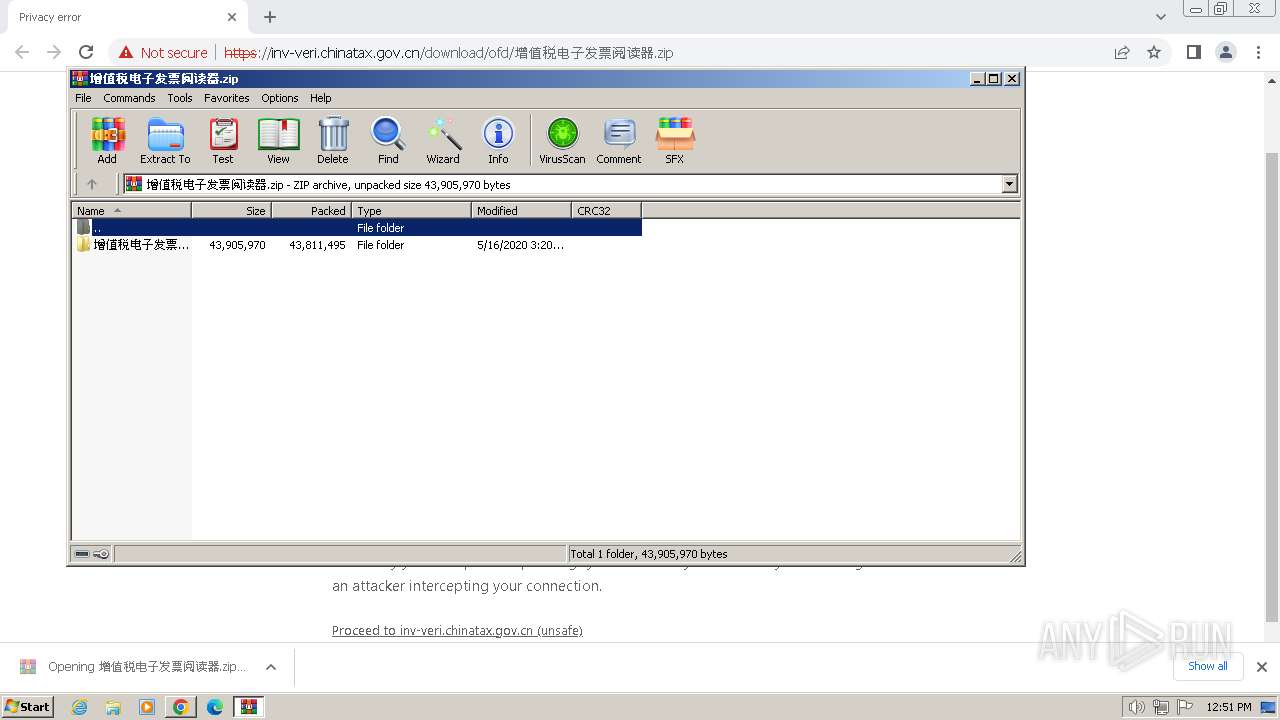Click the Not secure warning indicator

(163, 52)
